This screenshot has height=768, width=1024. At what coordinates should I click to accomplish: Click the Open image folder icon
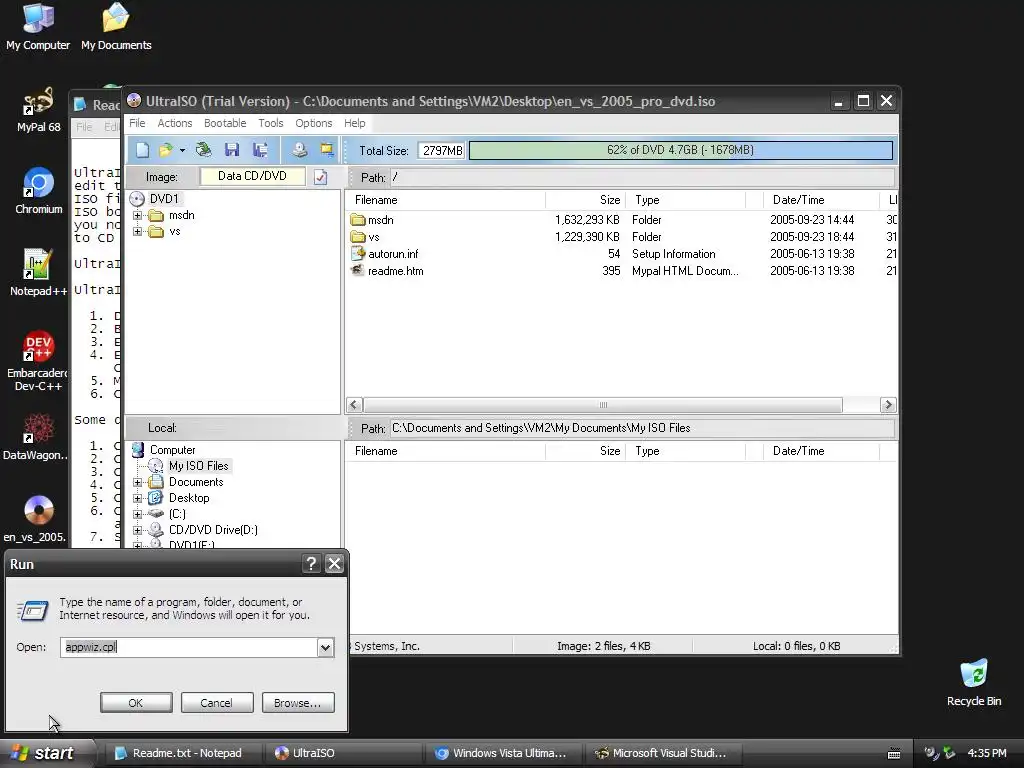click(165, 150)
